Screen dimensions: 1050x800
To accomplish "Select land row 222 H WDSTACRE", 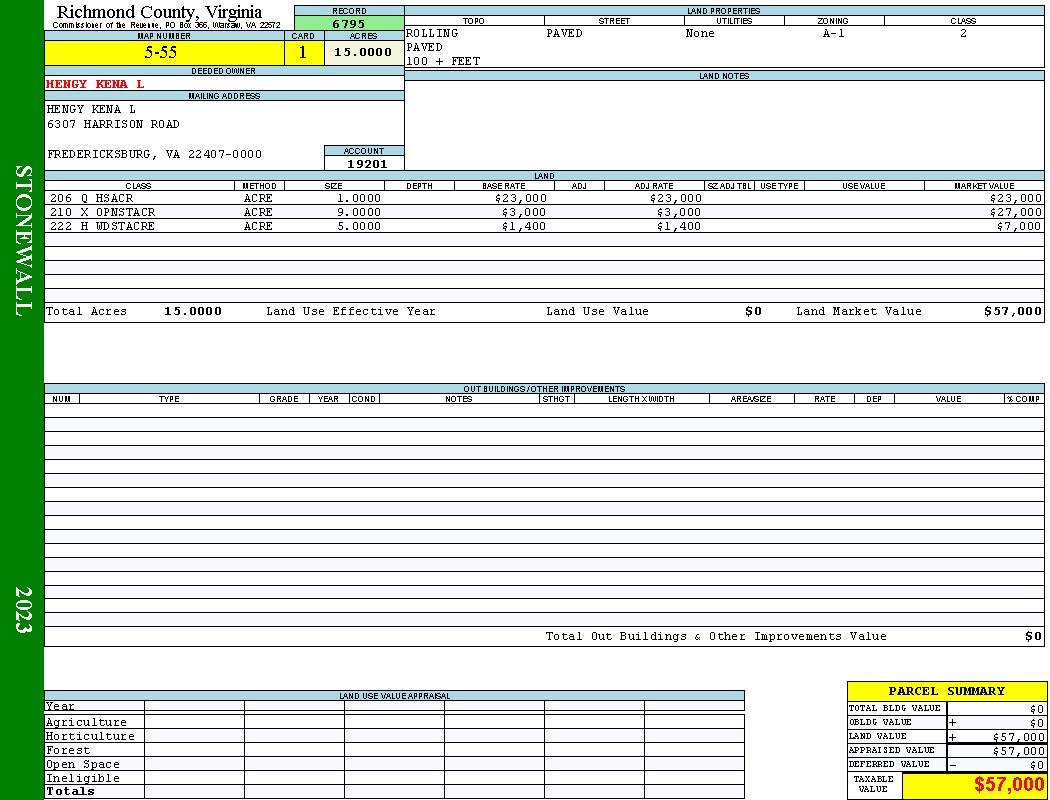I will click(x=544, y=226).
